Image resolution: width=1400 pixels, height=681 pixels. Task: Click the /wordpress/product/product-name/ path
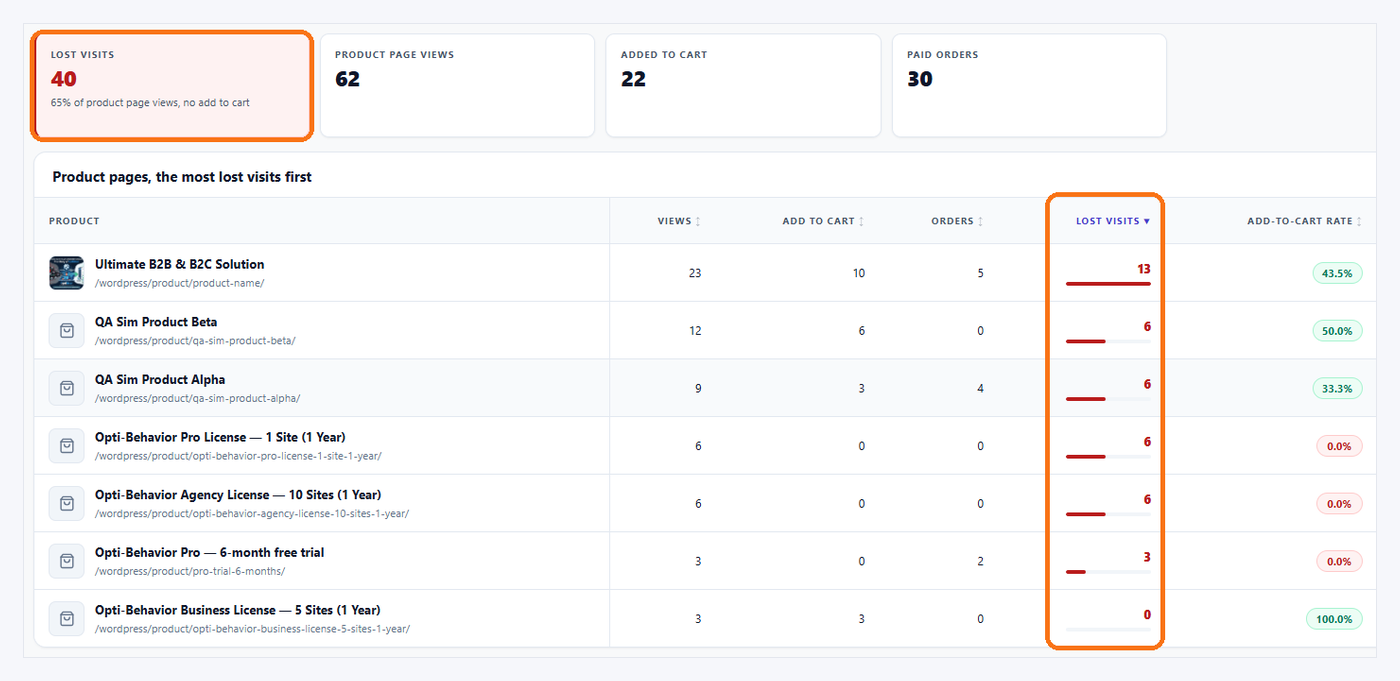[180, 283]
